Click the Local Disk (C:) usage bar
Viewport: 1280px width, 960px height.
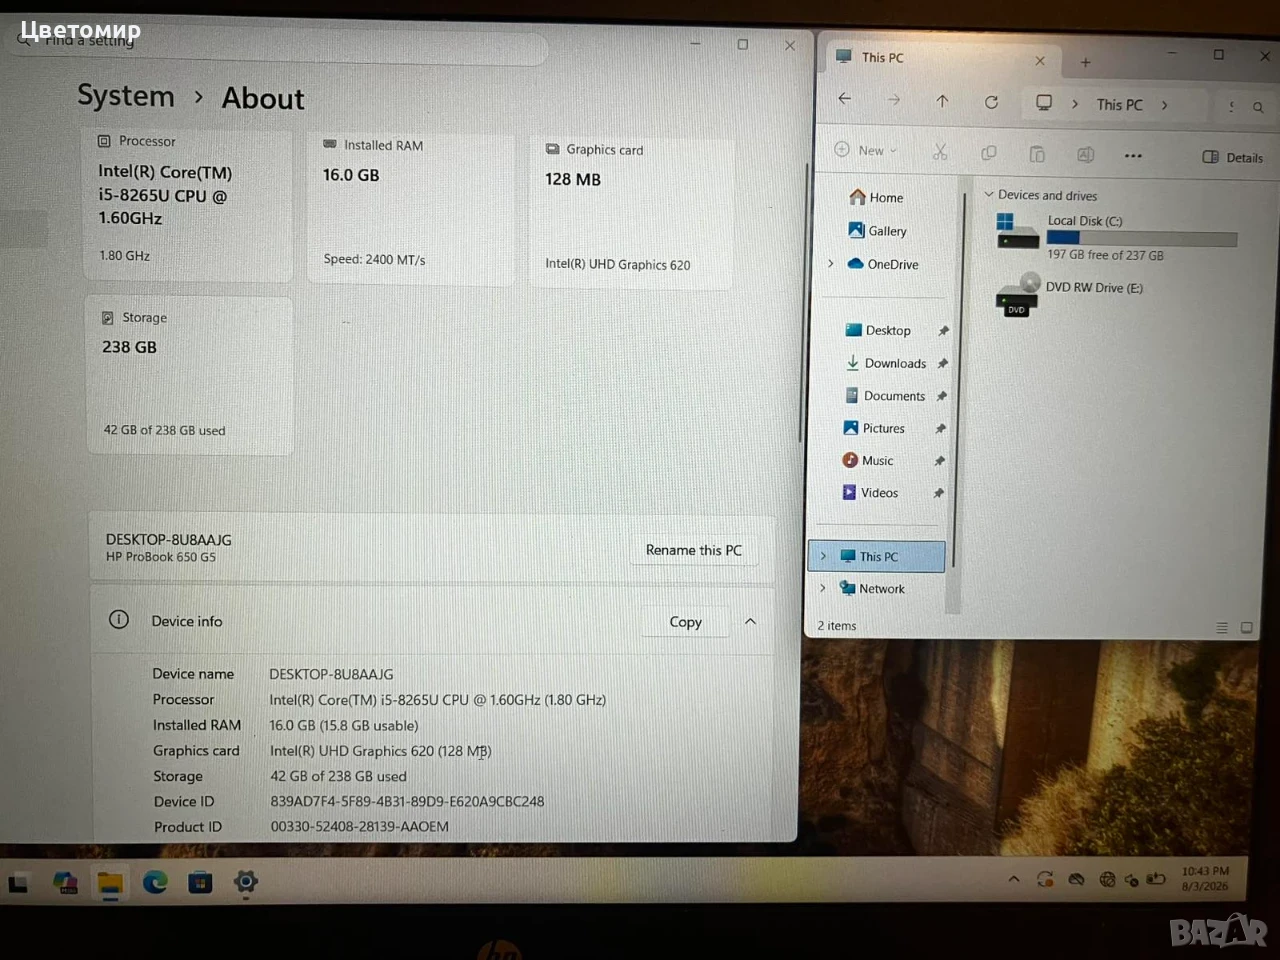click(1141, 238)
